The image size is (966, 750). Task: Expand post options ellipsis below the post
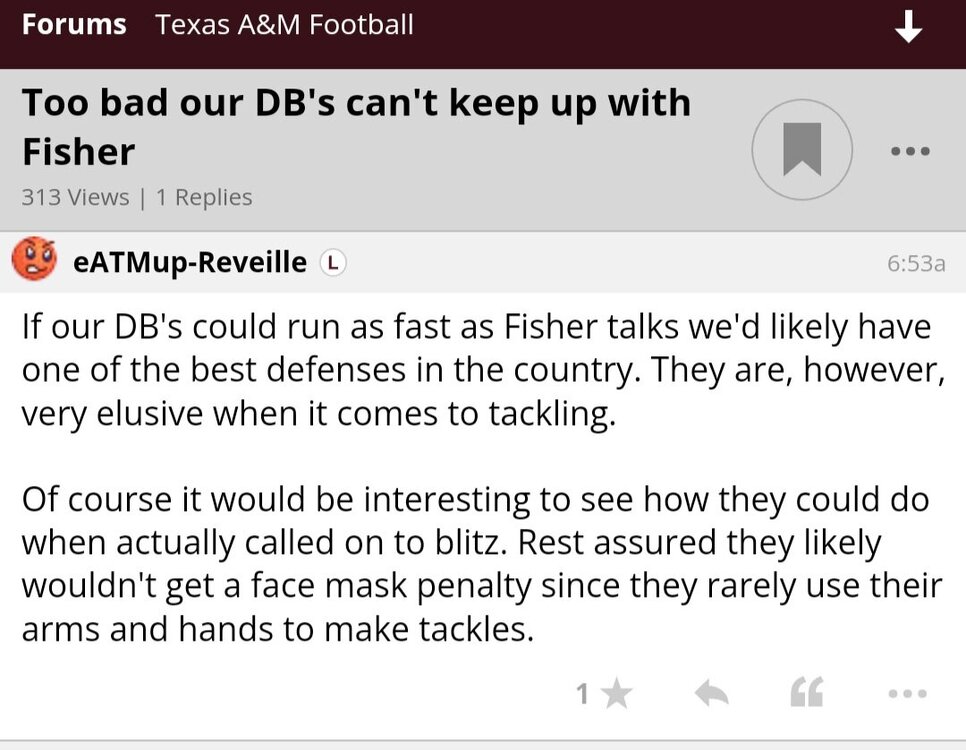coord(907,693)
